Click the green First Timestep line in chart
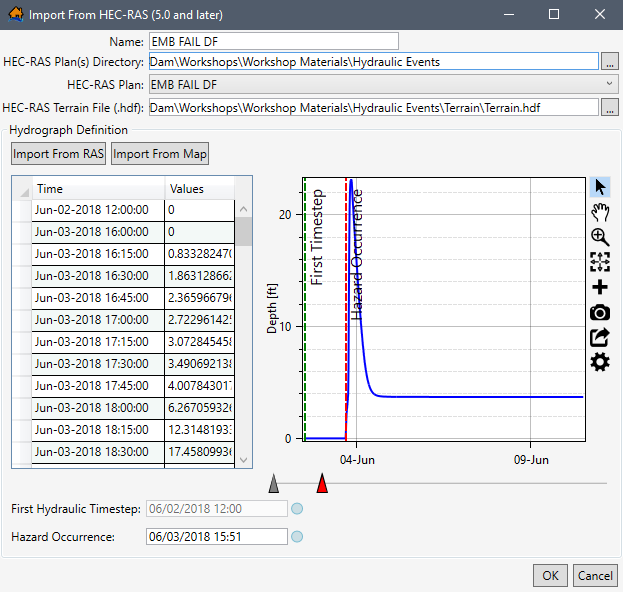Image resolution: width=623 pixels, height=592 pixels. [305, 309]
